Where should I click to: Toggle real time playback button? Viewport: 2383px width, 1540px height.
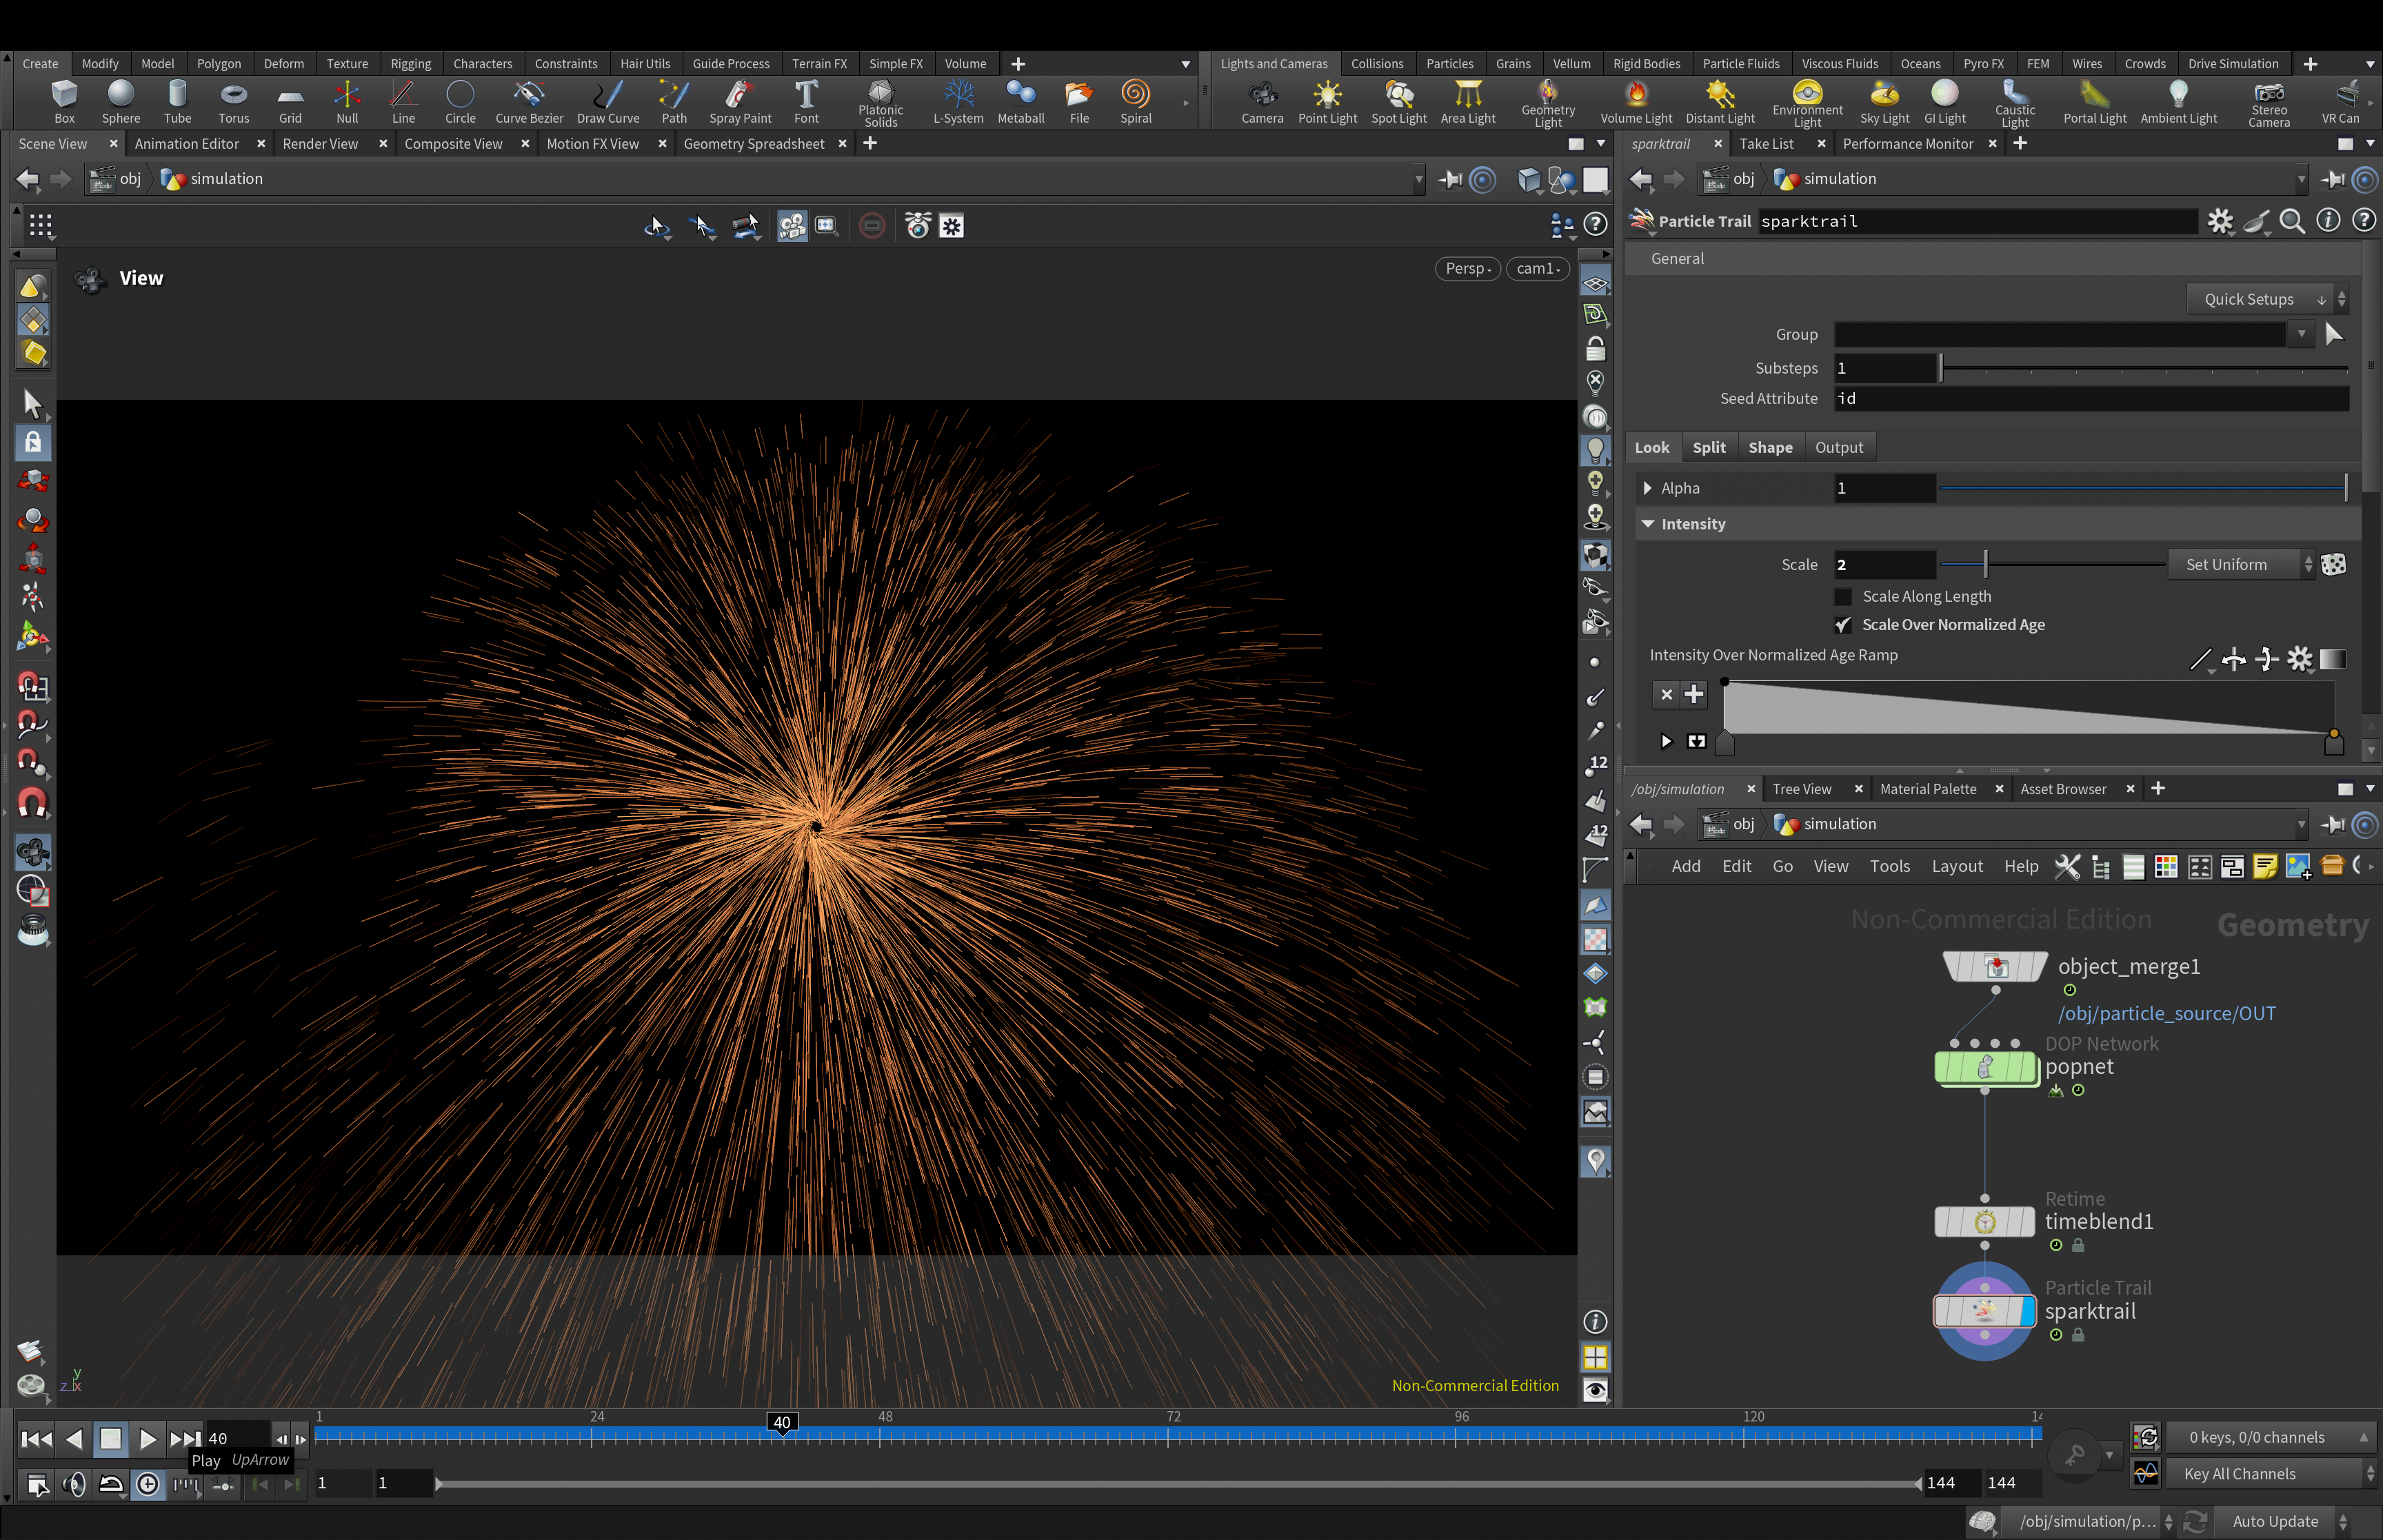[148, 1484]
